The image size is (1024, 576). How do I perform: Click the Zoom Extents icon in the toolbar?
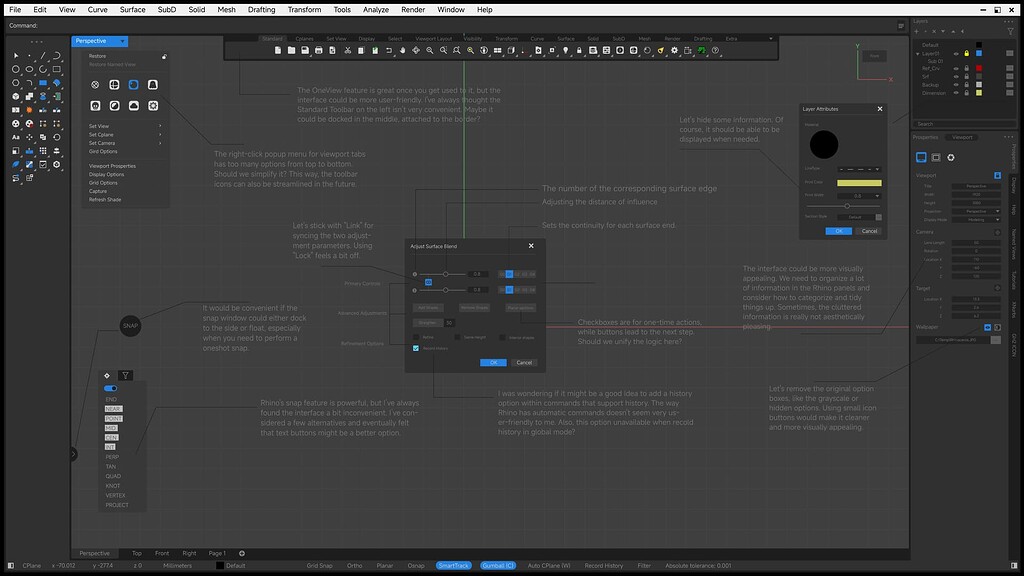[457, 49]
